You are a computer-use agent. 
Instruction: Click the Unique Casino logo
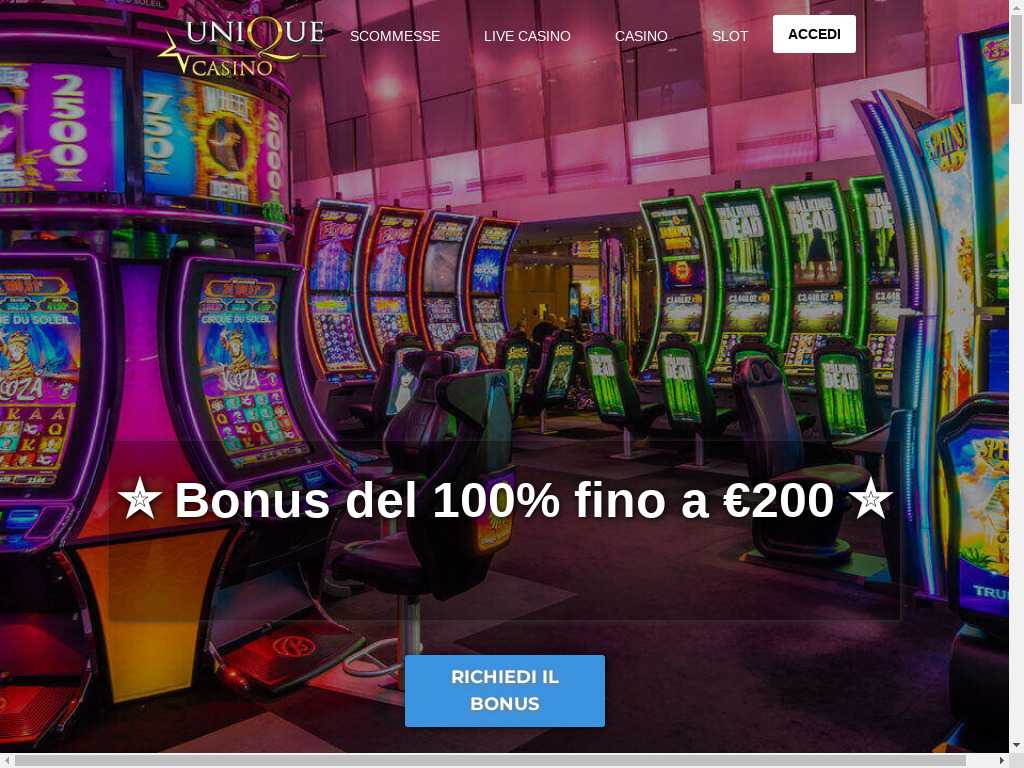coord(242,47)
